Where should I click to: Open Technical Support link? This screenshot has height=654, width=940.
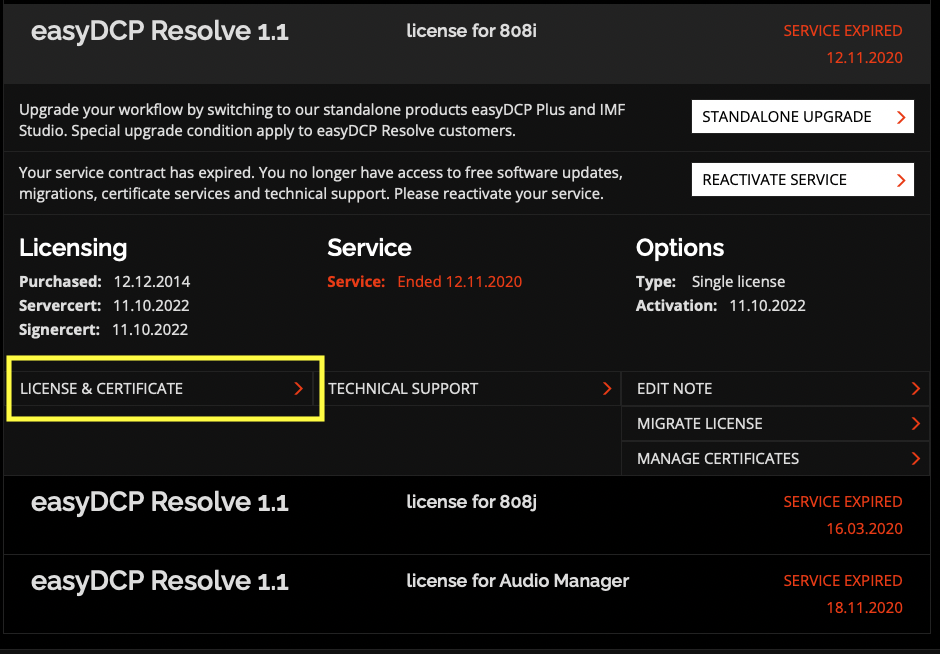click(469, 388)
